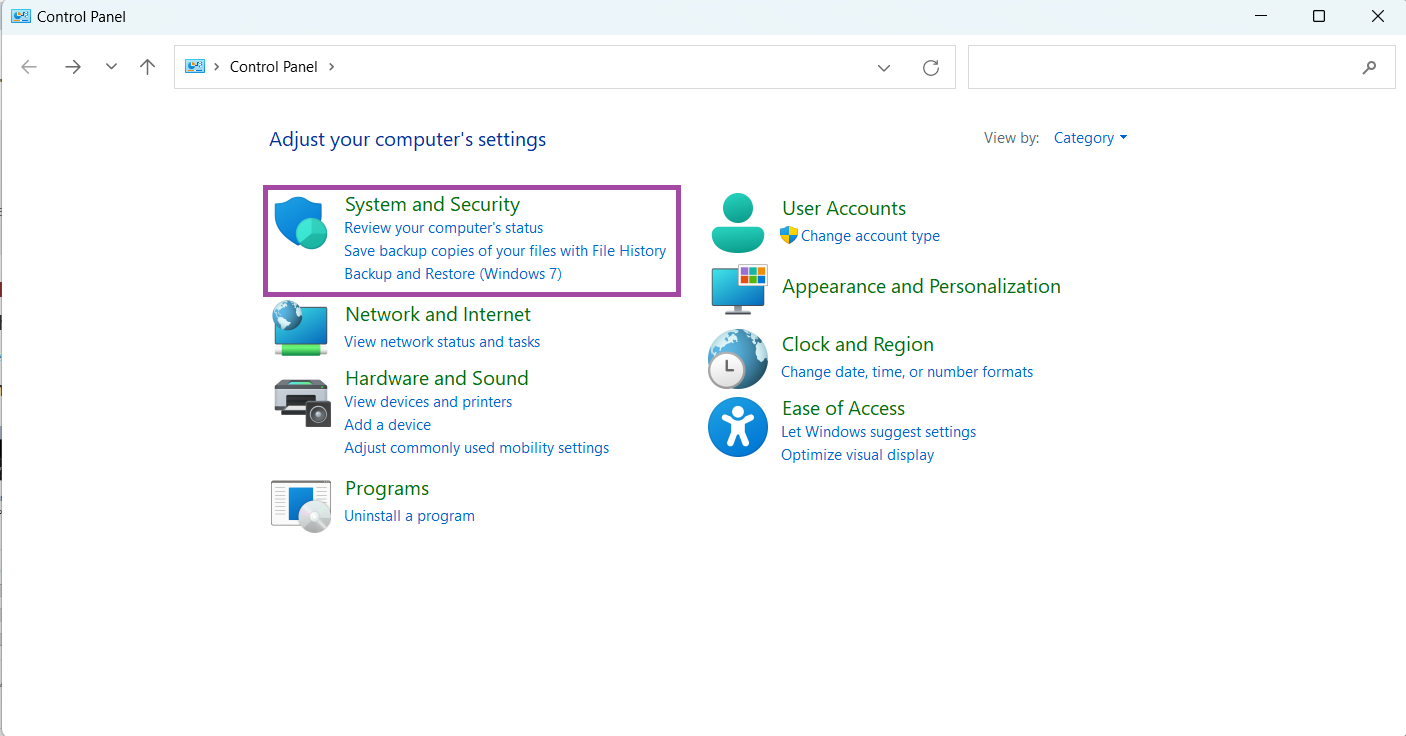Open the System and Security shield icon
This screenshot has height=736, width=1406.
click(x=301, y=223)
